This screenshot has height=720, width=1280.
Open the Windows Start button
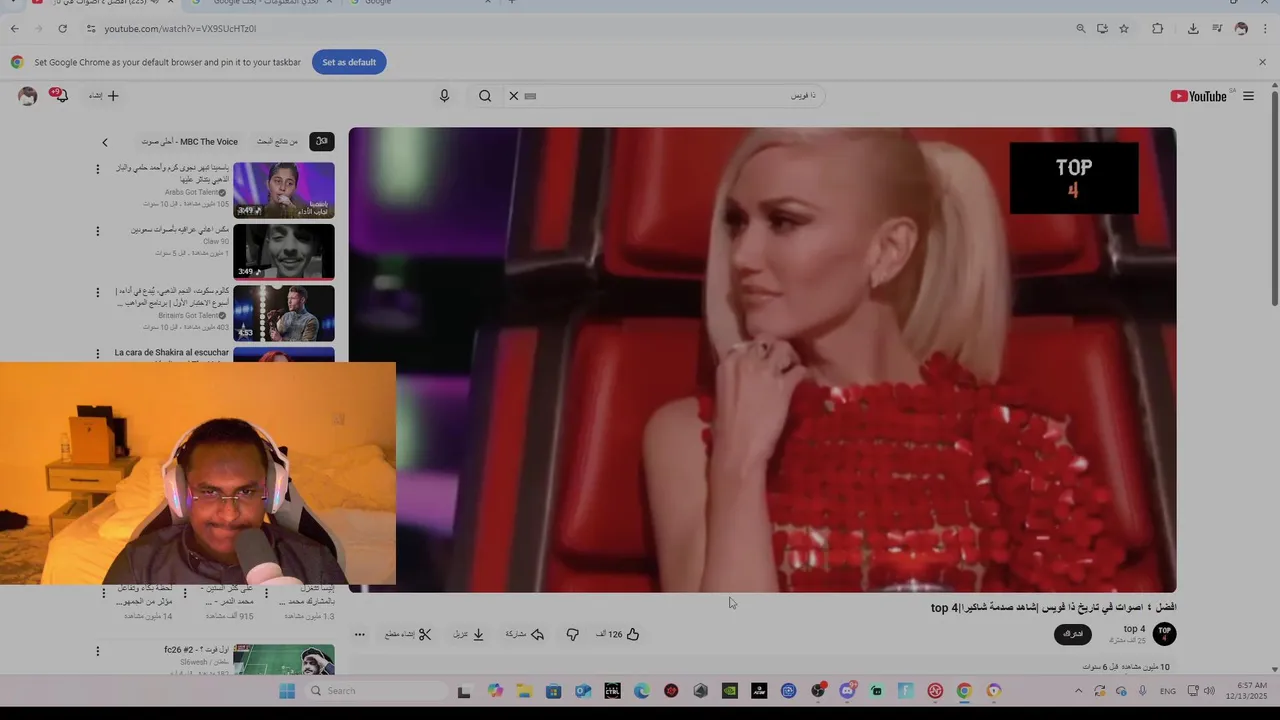(287, 691)
